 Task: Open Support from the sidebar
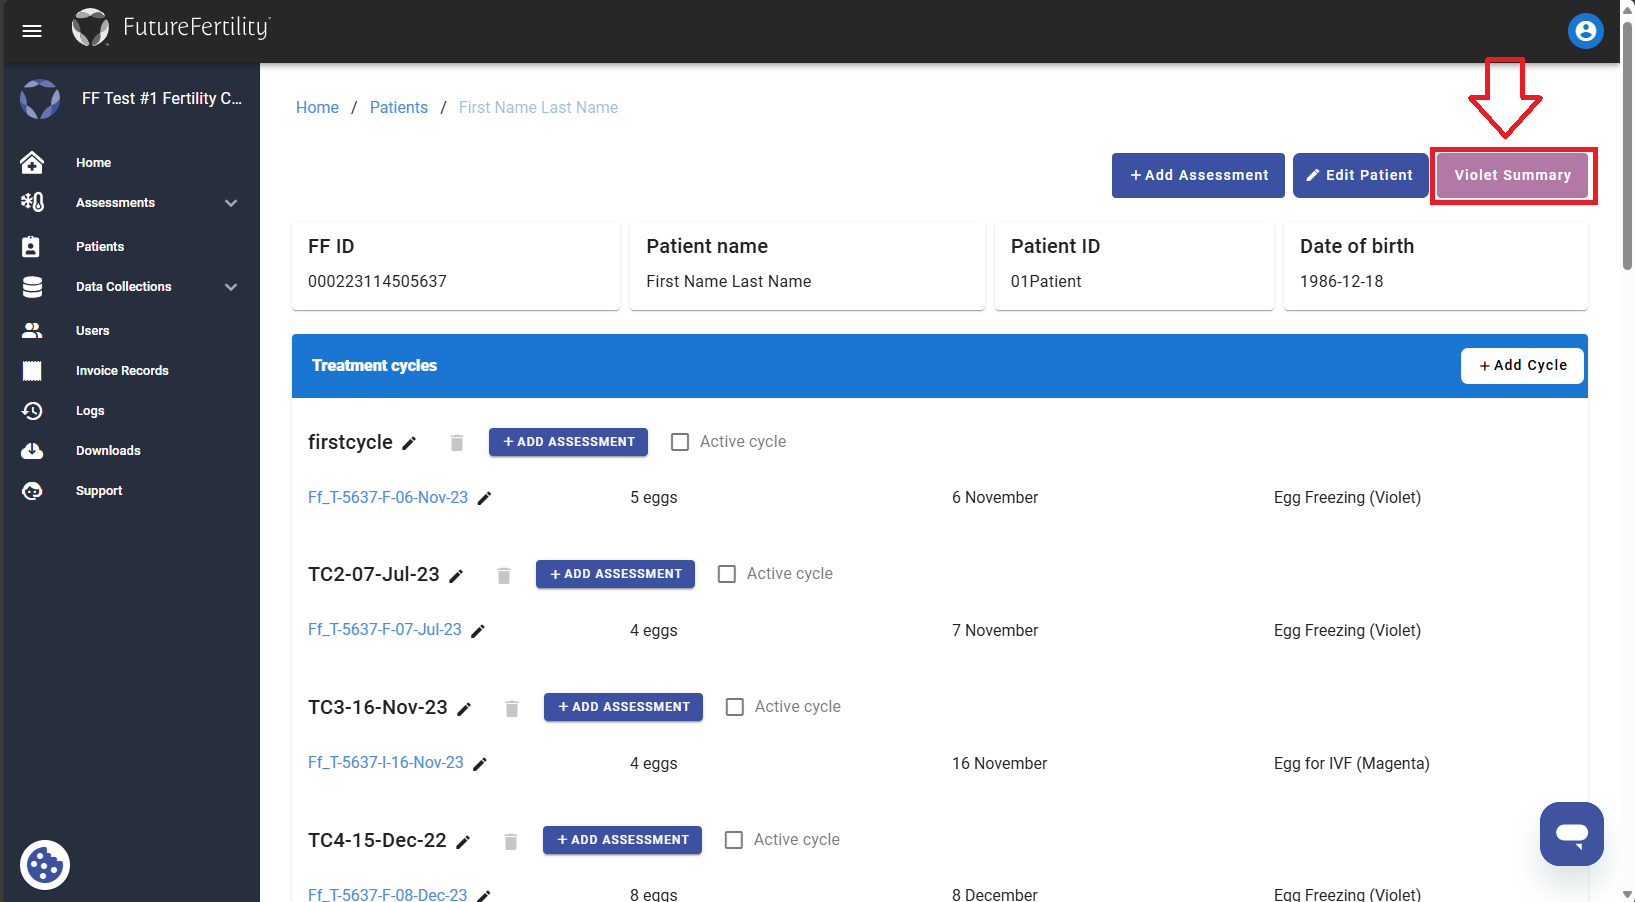coord(99,490)
